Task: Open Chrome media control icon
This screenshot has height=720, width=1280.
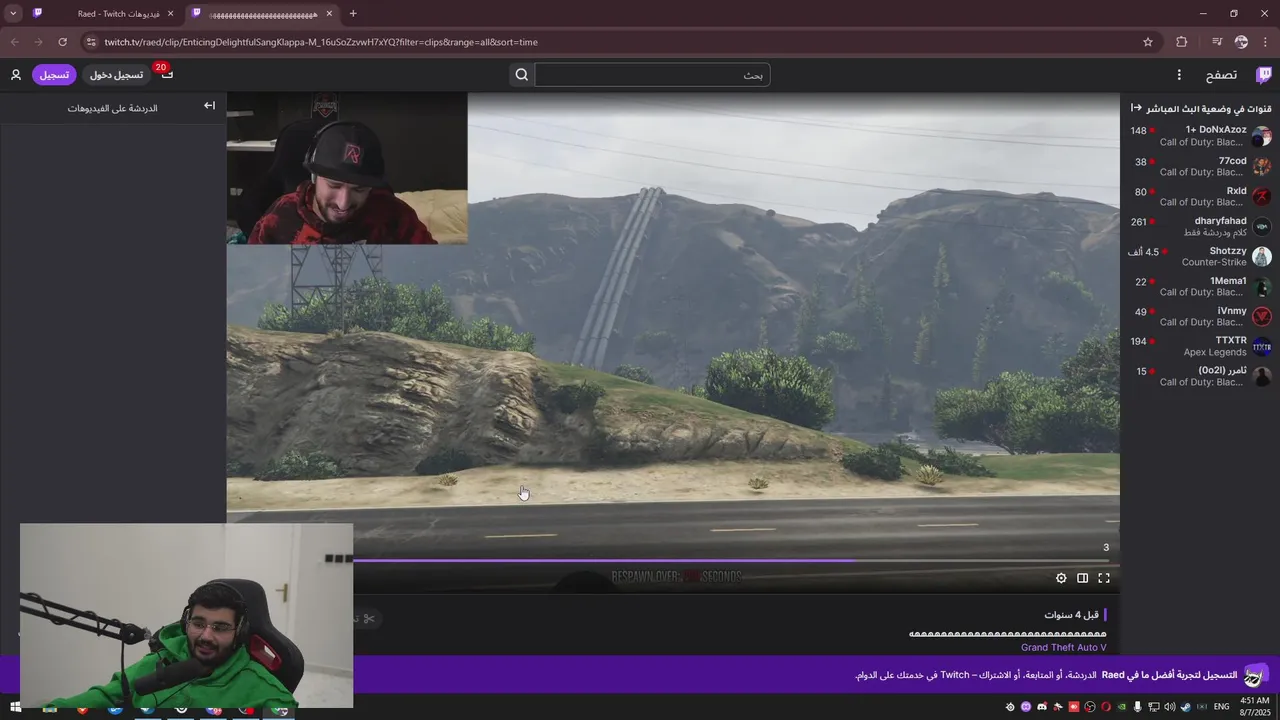Action: [1217, 42]
